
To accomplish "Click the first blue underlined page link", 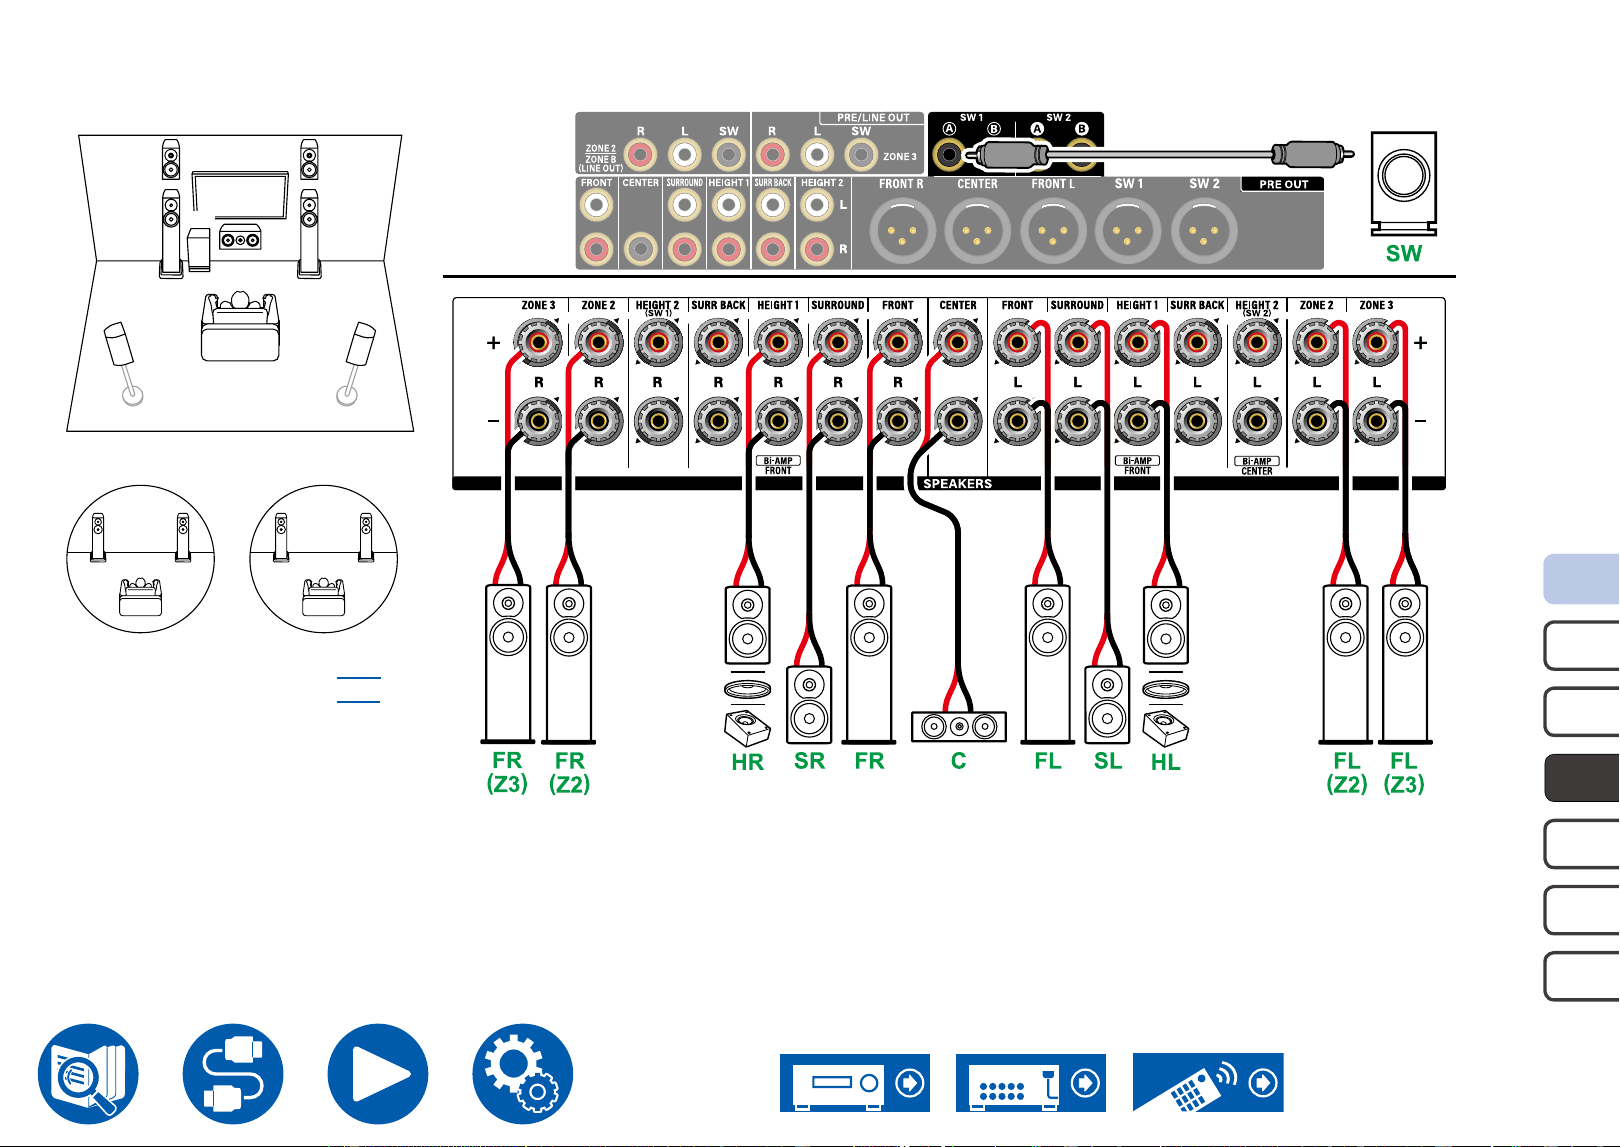I will (358, 677).
